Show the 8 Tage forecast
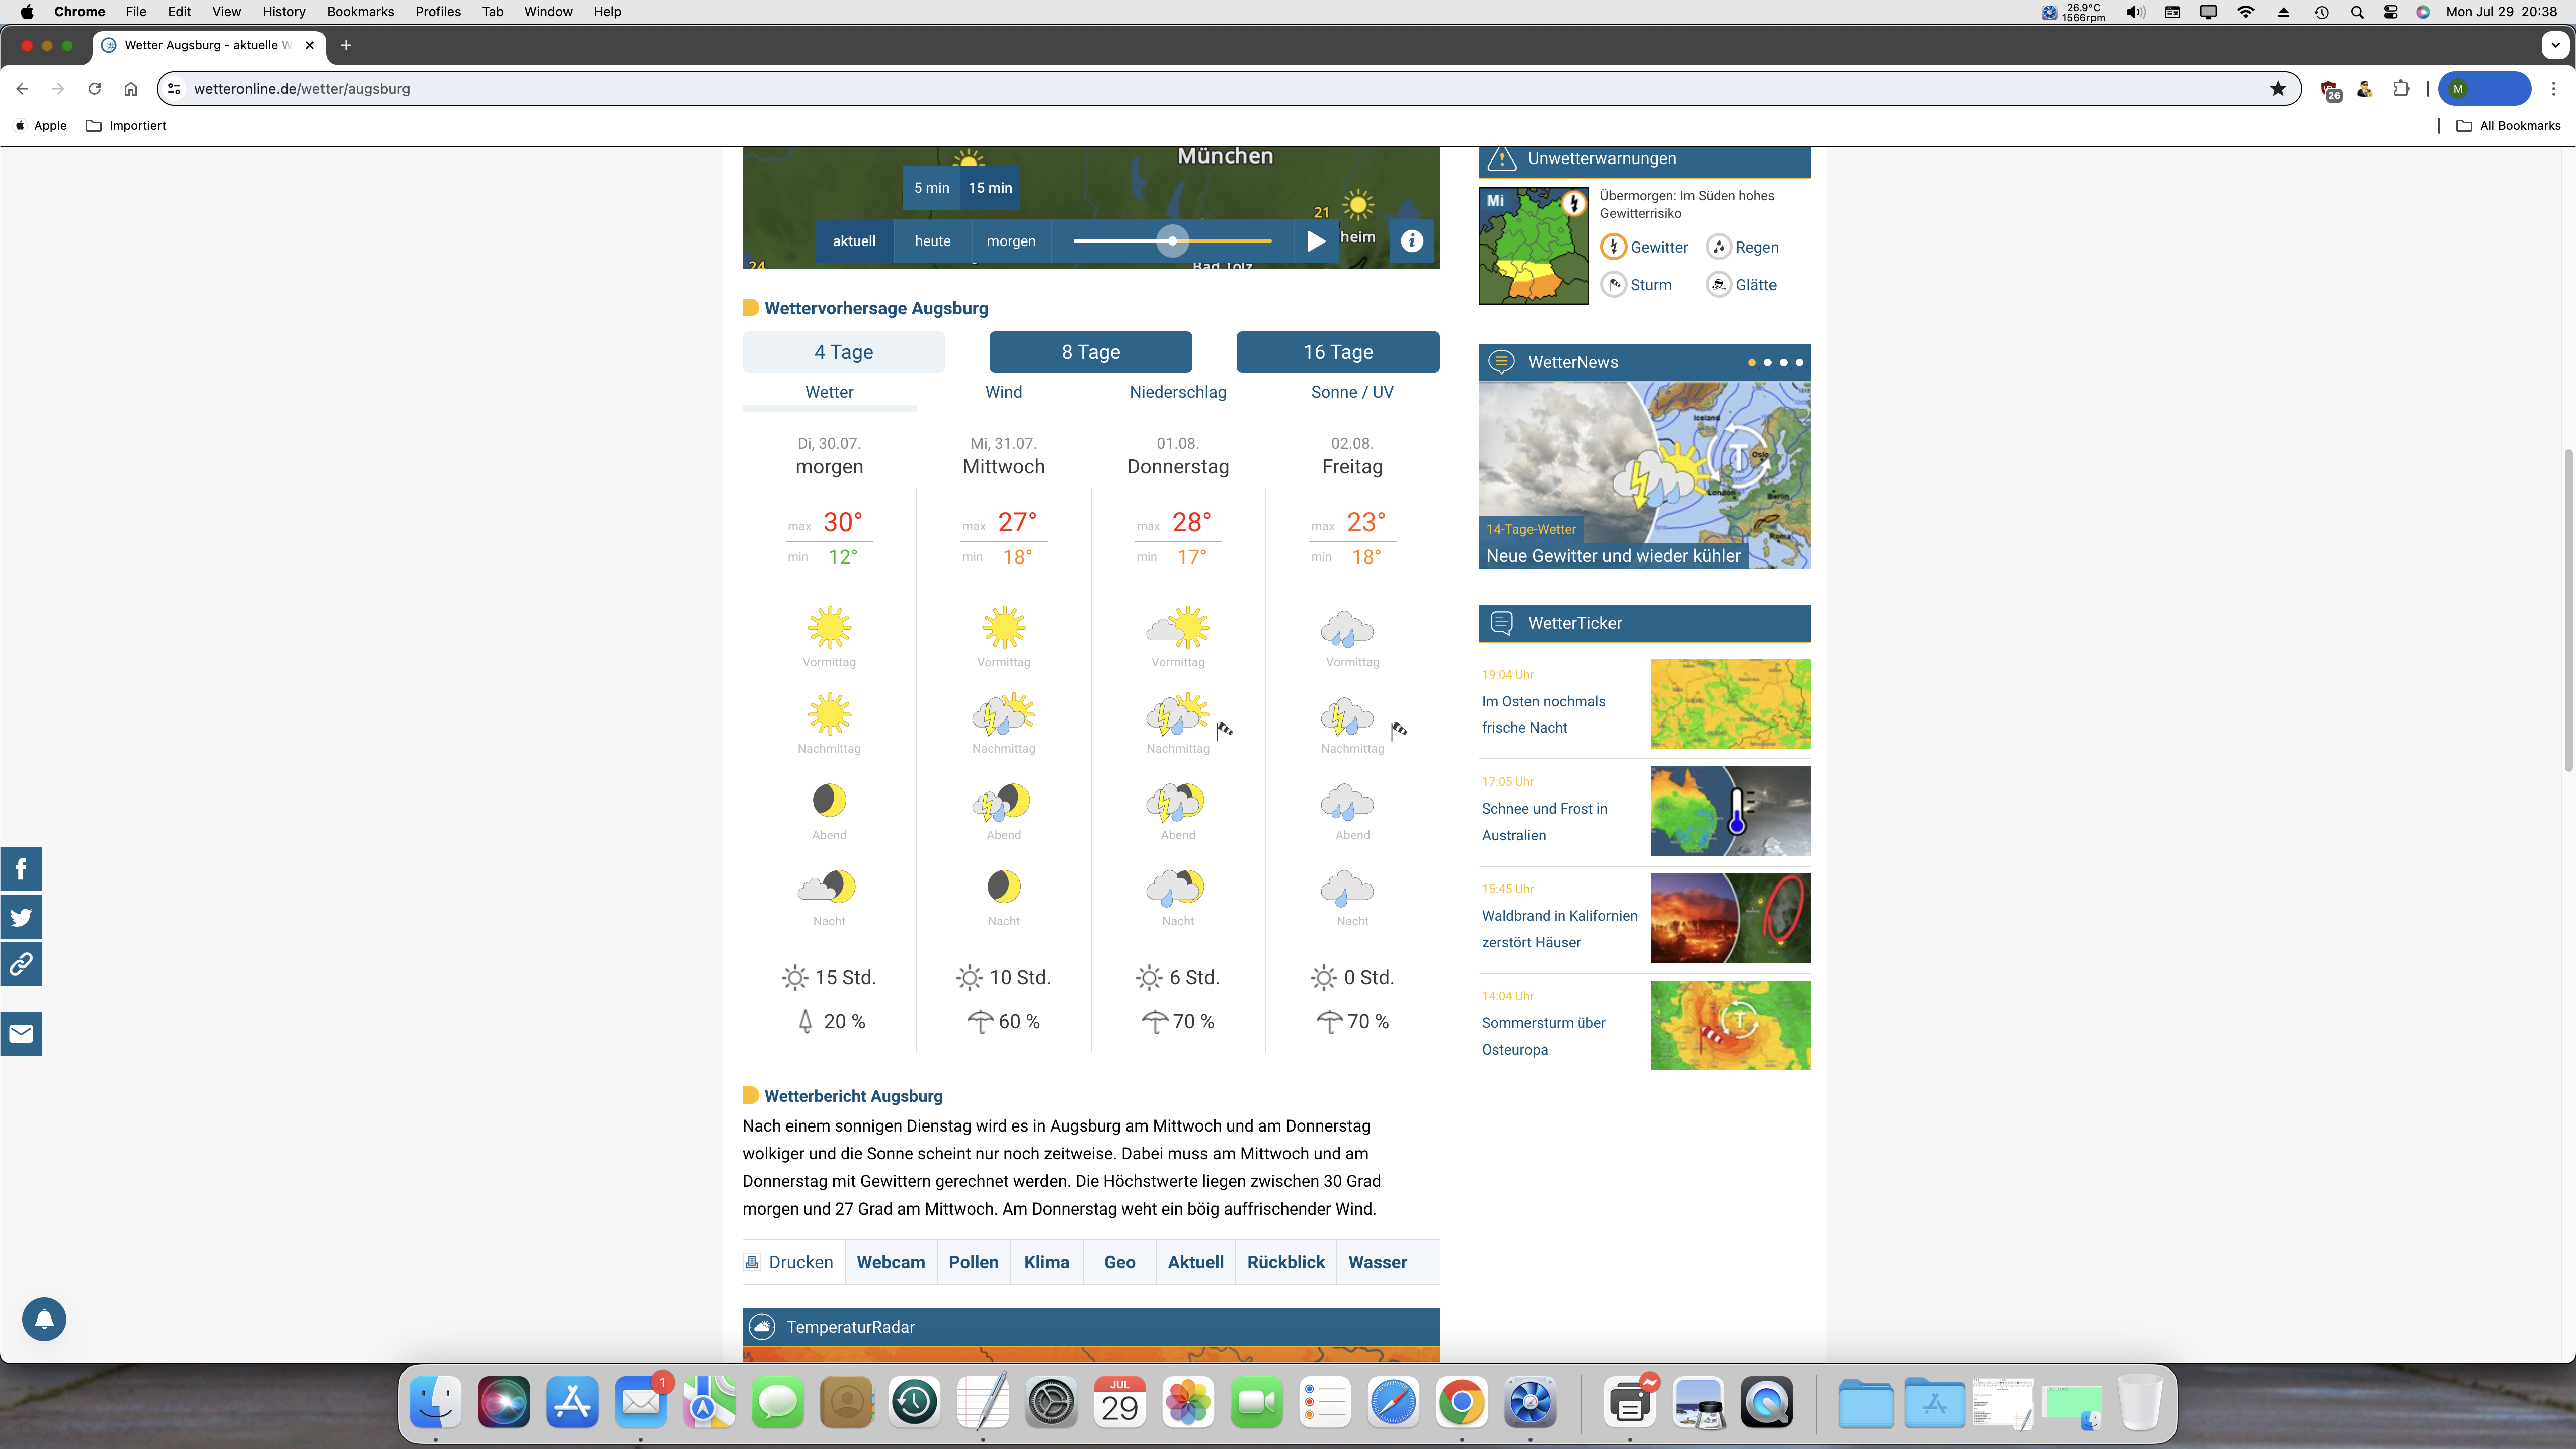This screenshot has height=1449, width=2576. tap(1090, 352)
